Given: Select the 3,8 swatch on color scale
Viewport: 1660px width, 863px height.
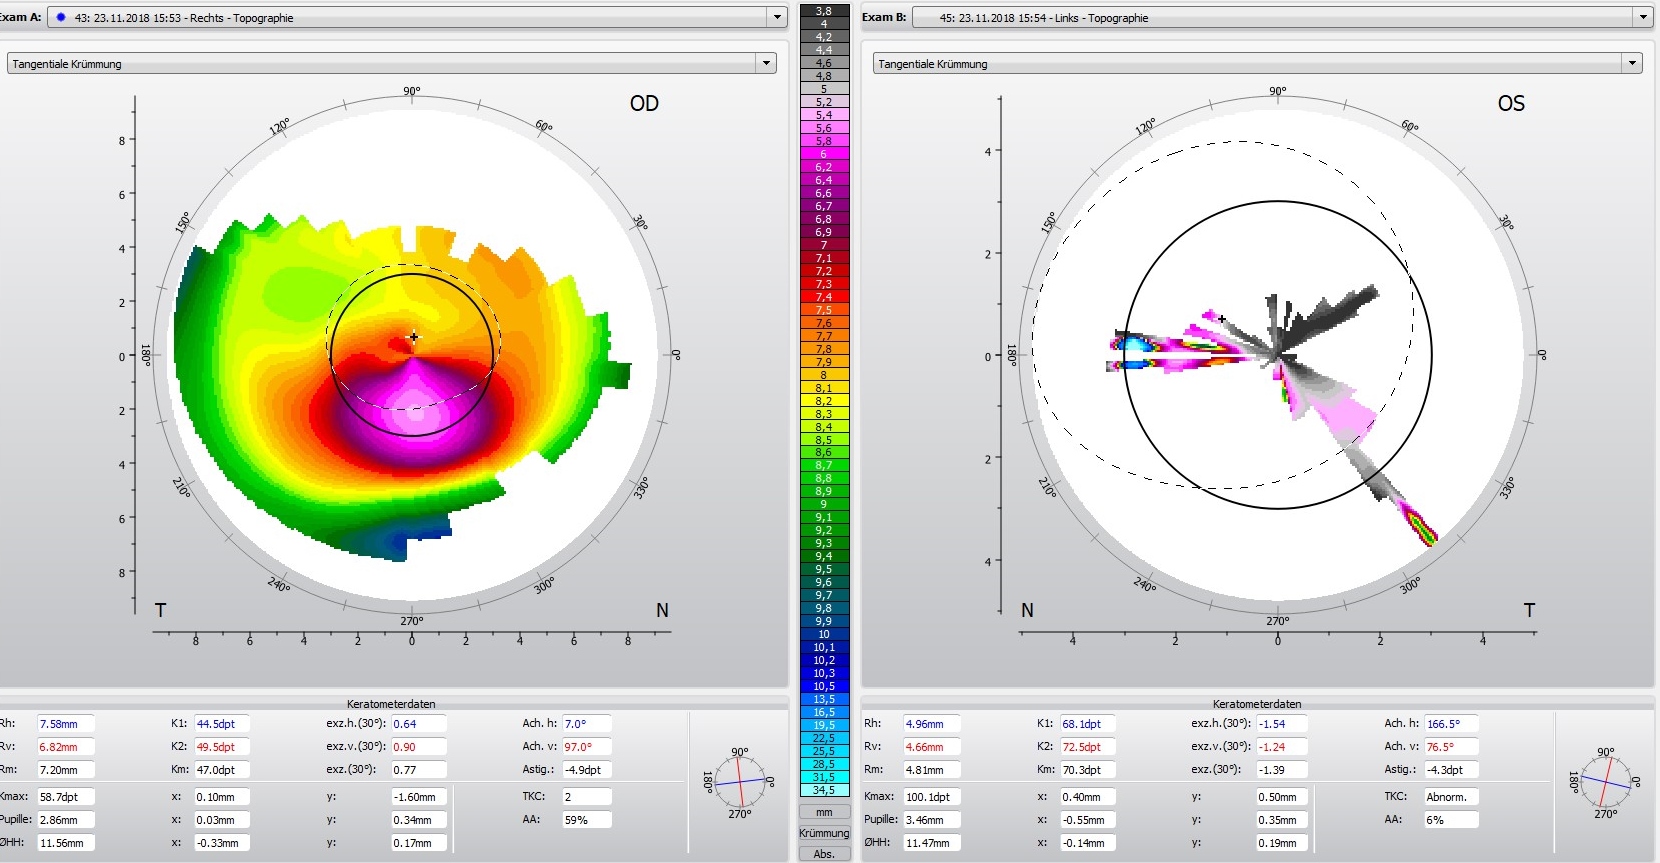Looking at the screenshot, I should click(824, 11).
